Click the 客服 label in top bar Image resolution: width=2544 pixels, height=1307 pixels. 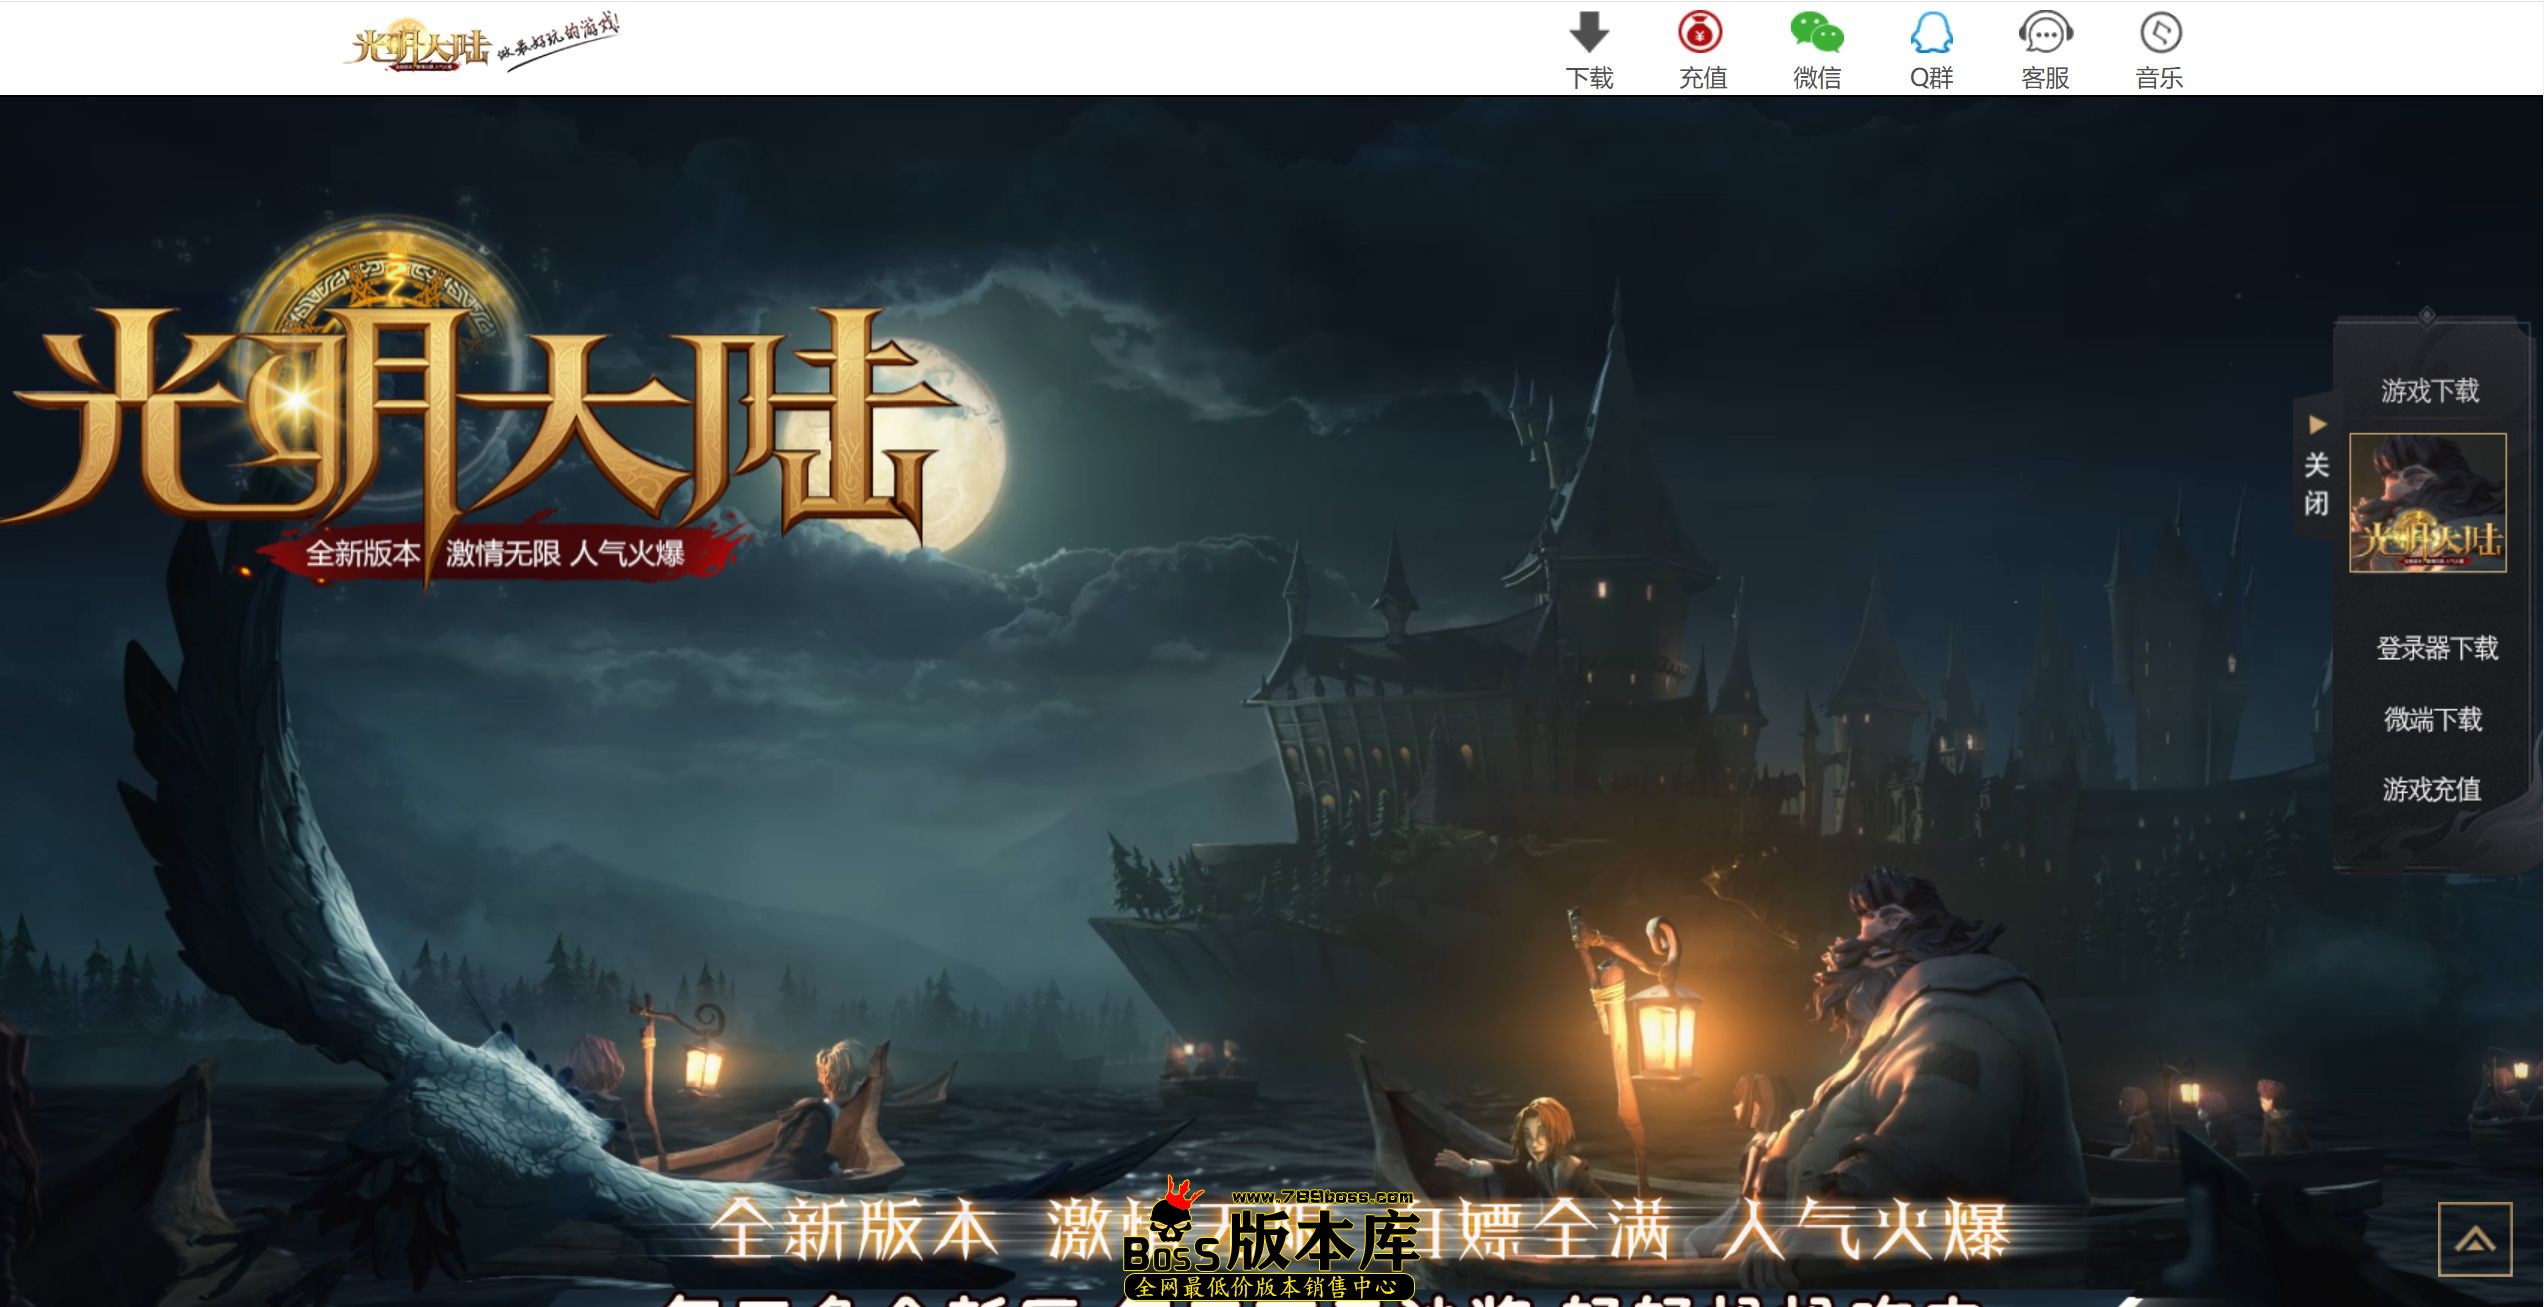[2045, 78]
